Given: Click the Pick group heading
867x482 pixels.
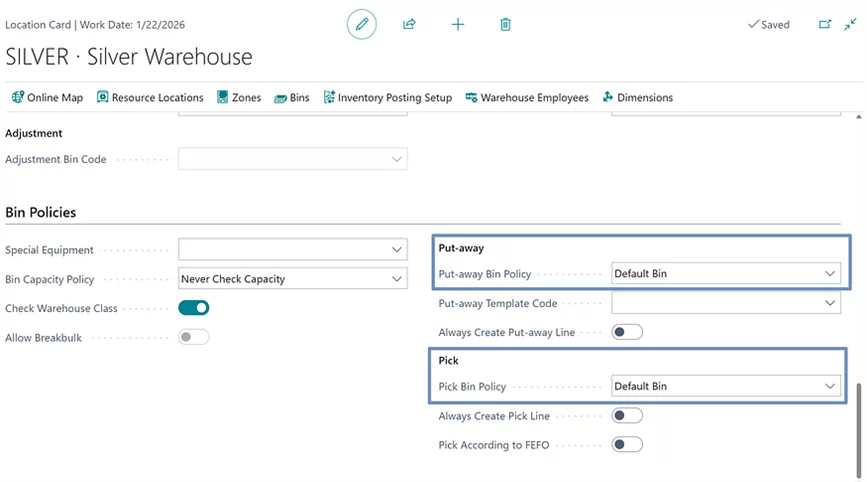Looking at the screenshot, I should (x=448, y=360).
